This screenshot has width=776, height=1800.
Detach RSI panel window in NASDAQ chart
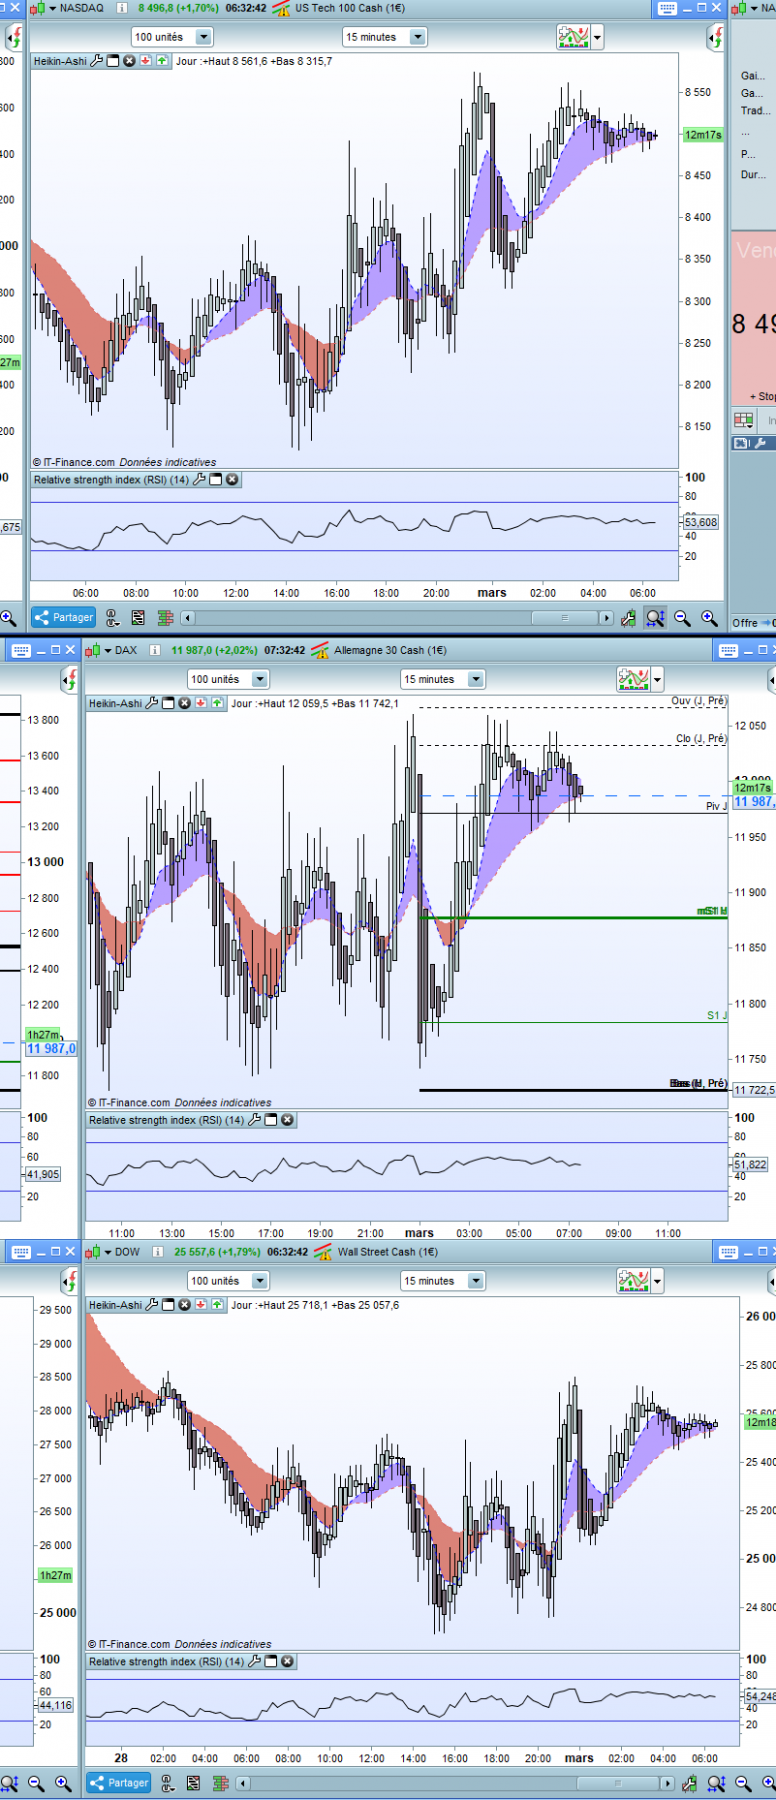click(215, 480)
